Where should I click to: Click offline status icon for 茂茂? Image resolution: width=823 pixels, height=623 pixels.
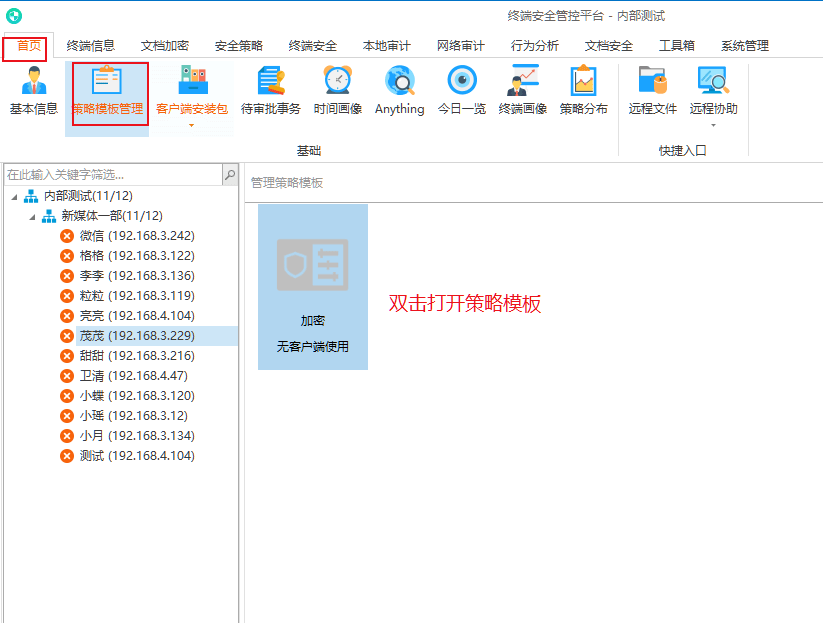(x=67, y=336)
